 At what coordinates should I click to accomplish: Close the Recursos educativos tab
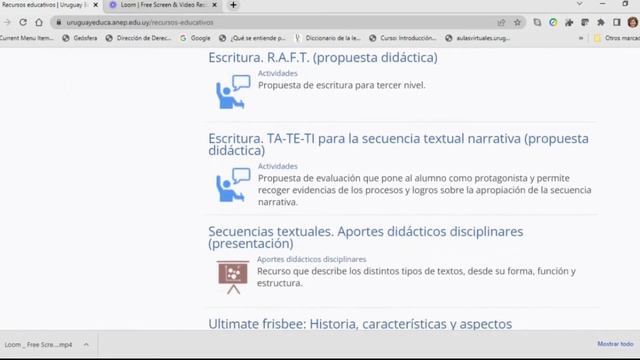tap(96, 5)
